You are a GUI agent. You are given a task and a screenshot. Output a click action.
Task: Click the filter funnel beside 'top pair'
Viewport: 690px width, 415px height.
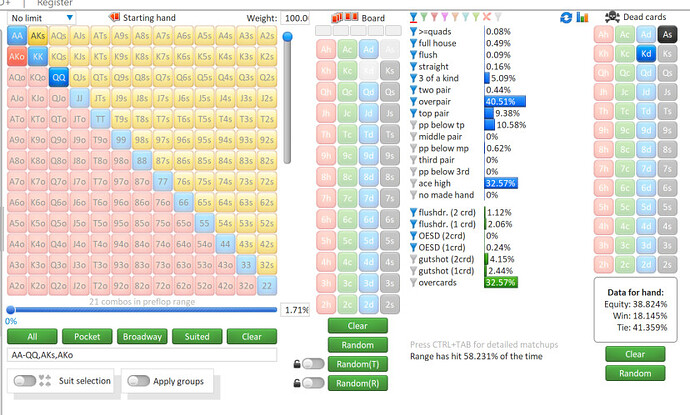pos(416,113)
